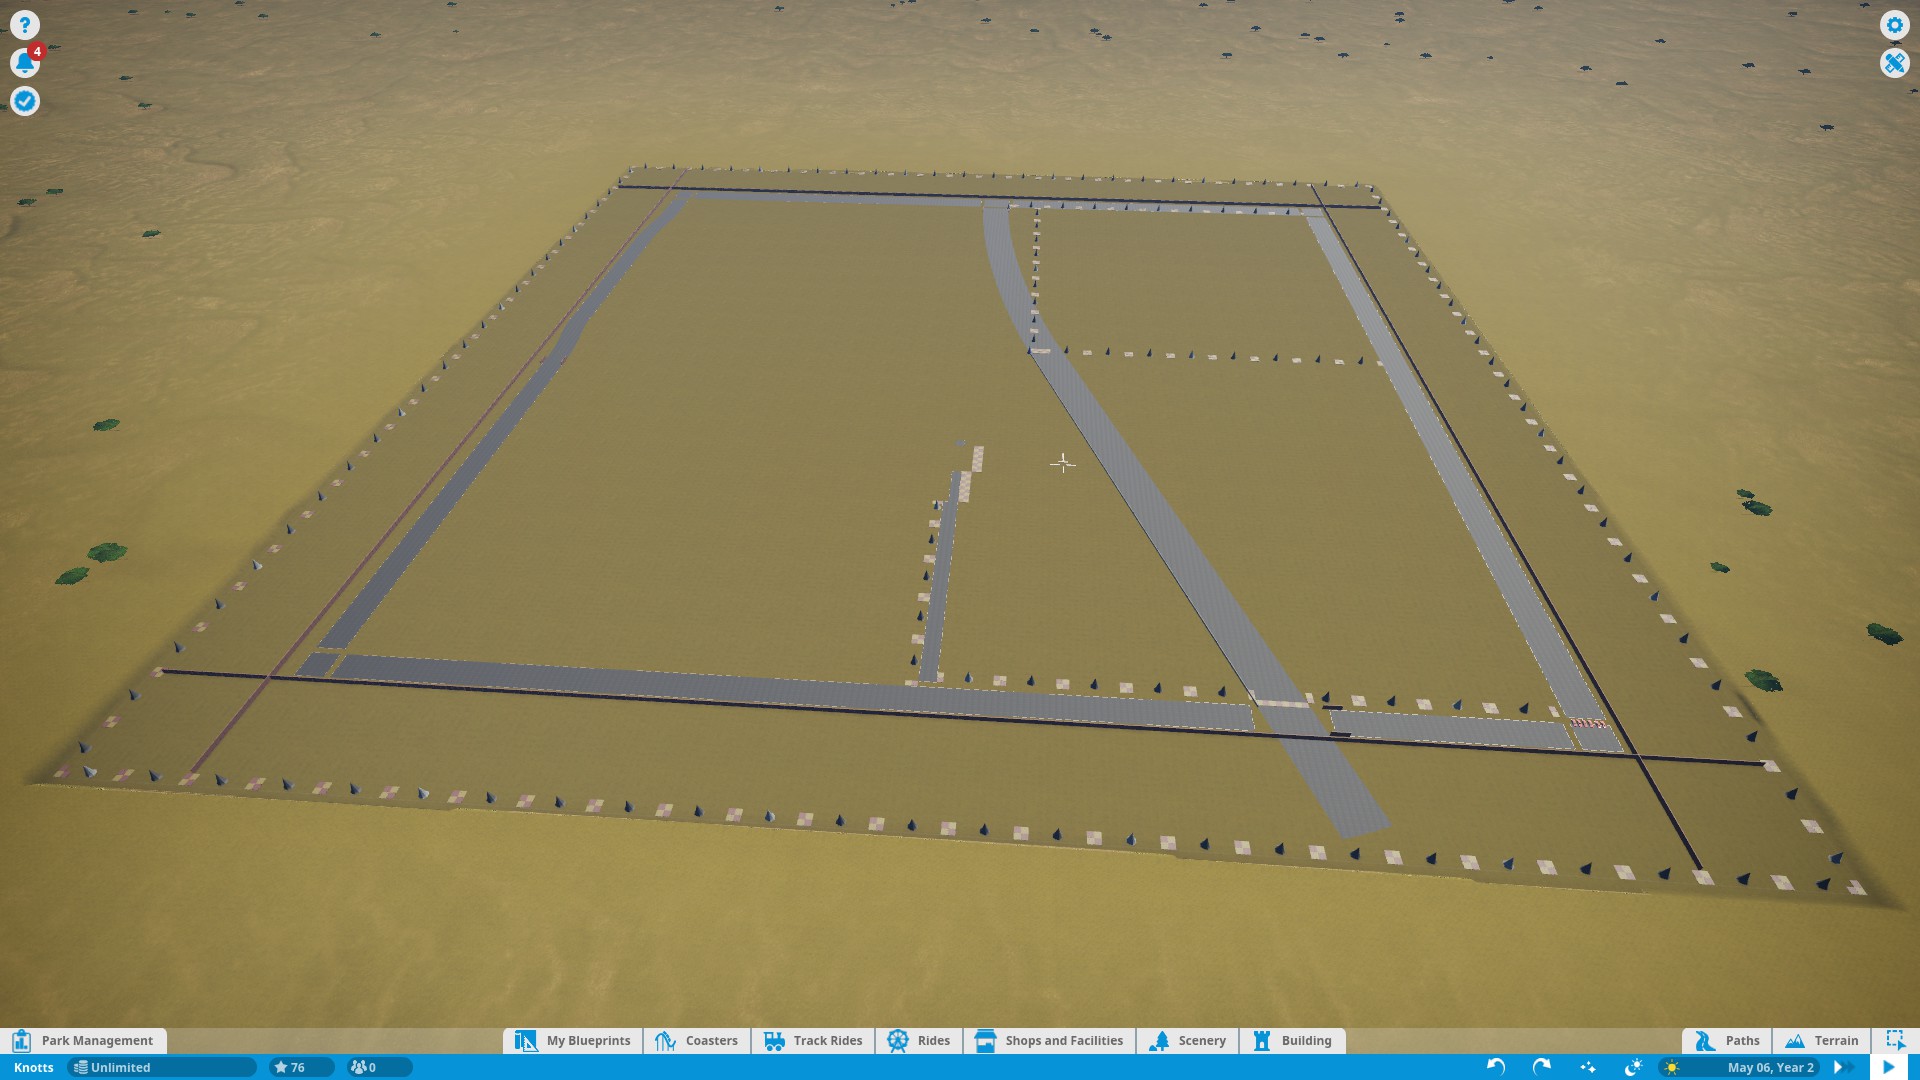Click the park rating star showing 76

[x=301, y=1068]
